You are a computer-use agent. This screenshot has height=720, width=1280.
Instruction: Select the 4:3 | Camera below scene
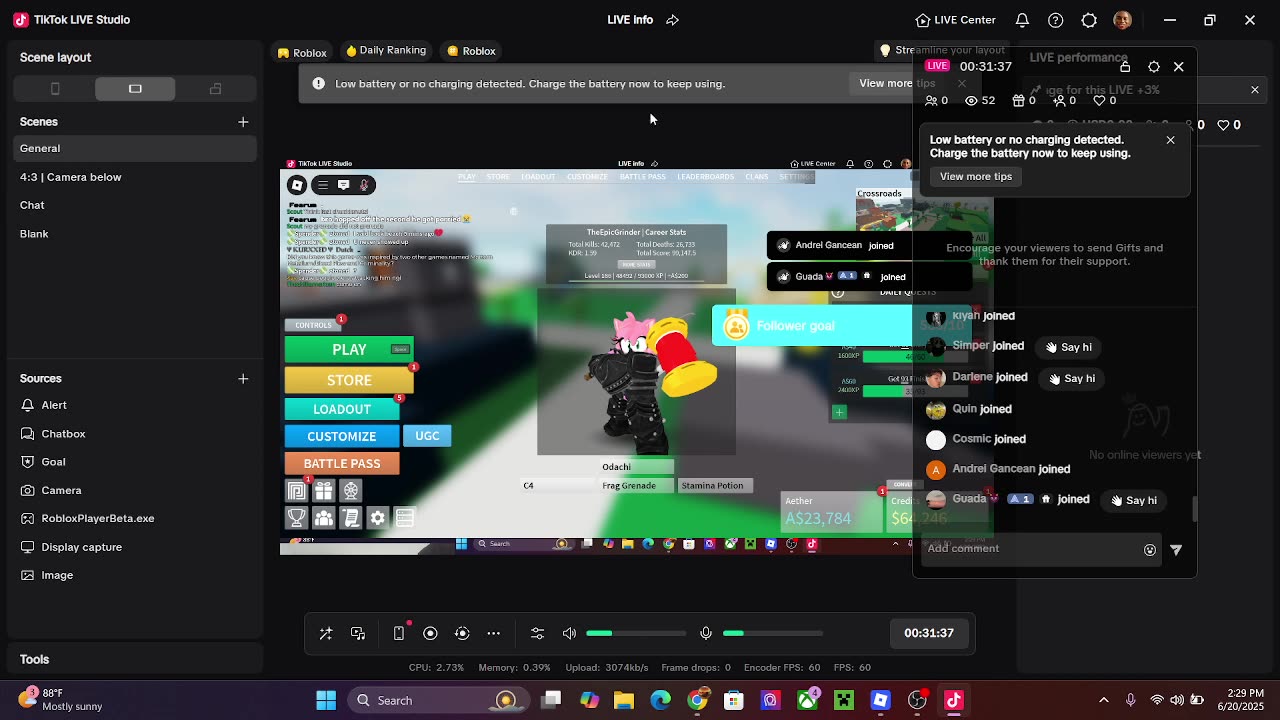(x=135, y=177)
